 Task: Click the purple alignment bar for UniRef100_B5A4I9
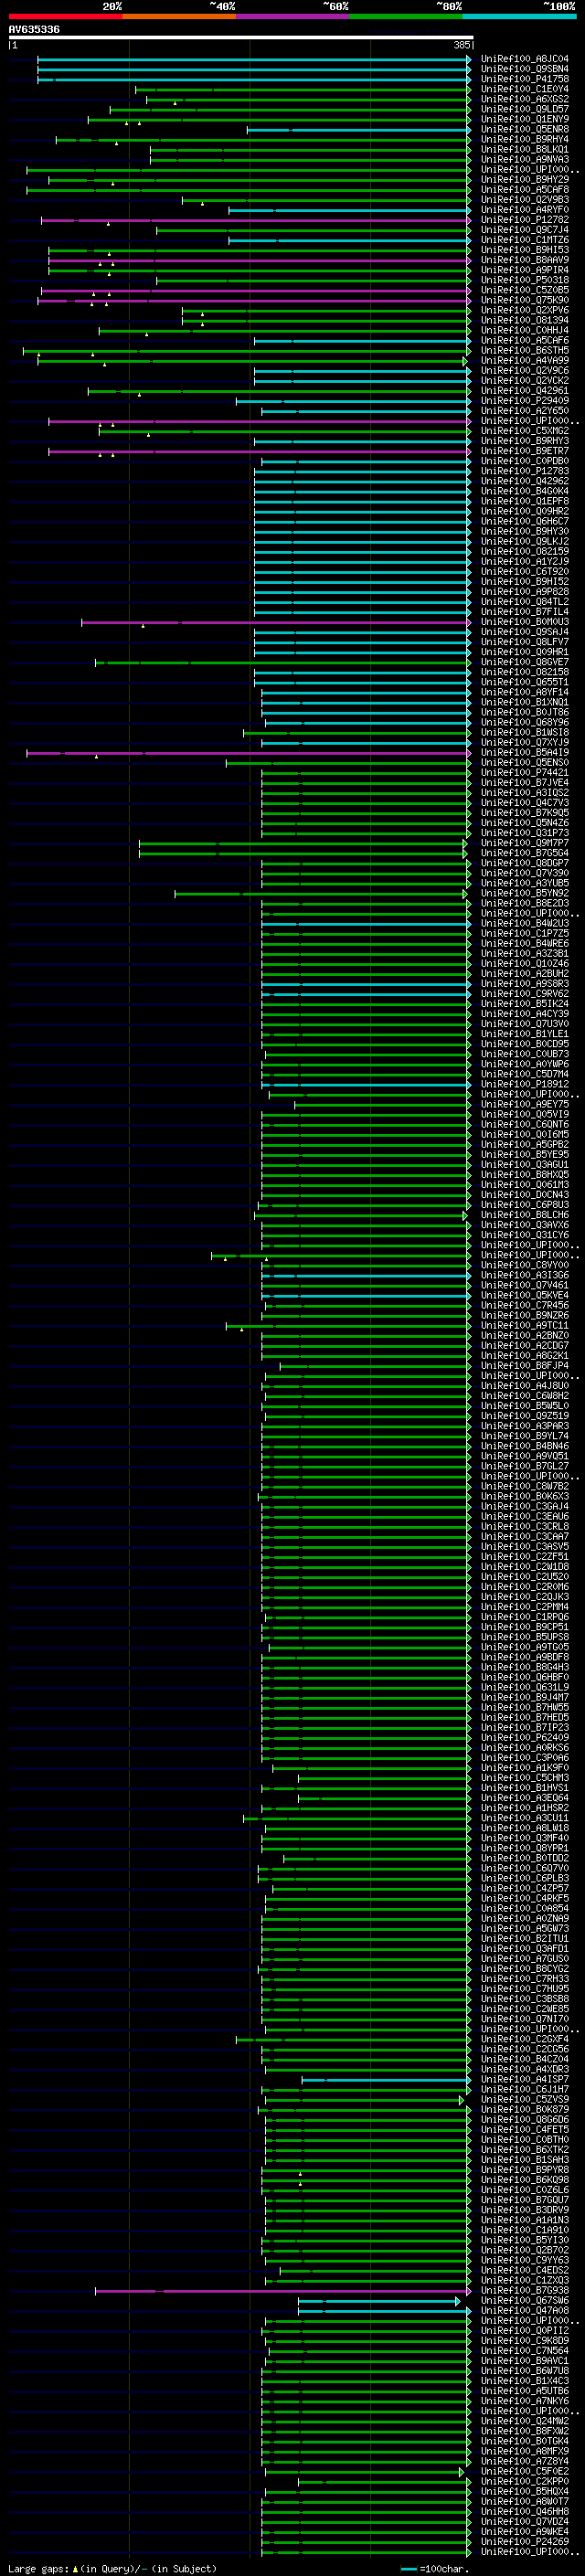pos(248,753)
